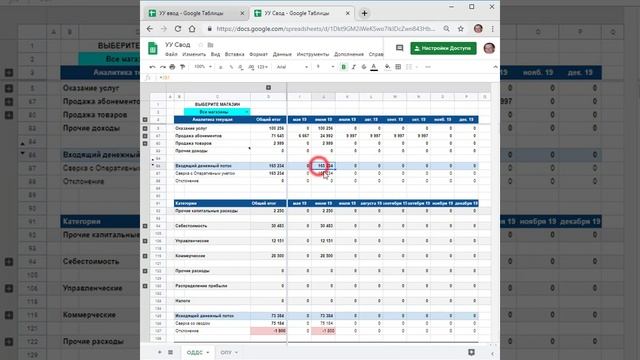Expand the Коммерческие row group
This screenshot has height=360, width=640.
pyautogui.click(x=145, y=256)
